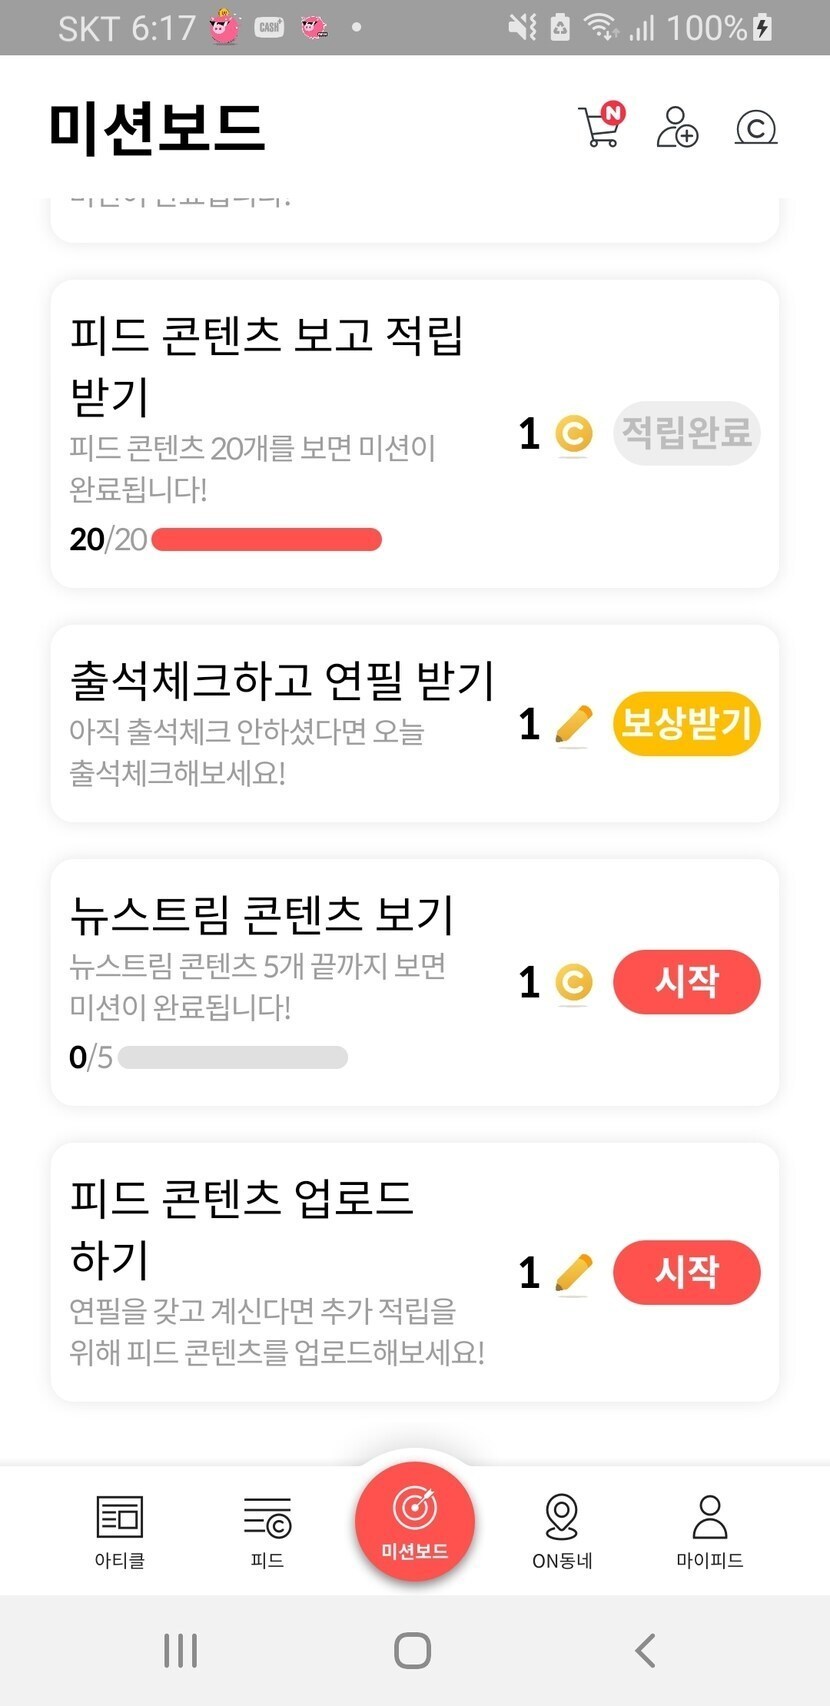This screenshot has height=1706, width=830.
Task: Tap coin icon in 피드 콘텐츠 보고 적립 mission
Action: coord(573,434)
